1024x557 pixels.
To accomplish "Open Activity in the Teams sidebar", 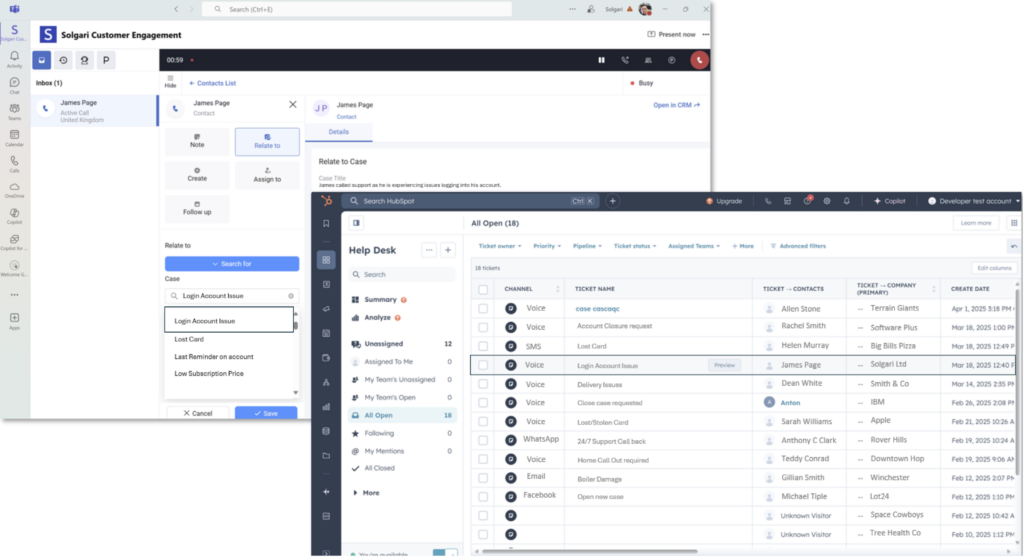I will click(x=14, y=59).
